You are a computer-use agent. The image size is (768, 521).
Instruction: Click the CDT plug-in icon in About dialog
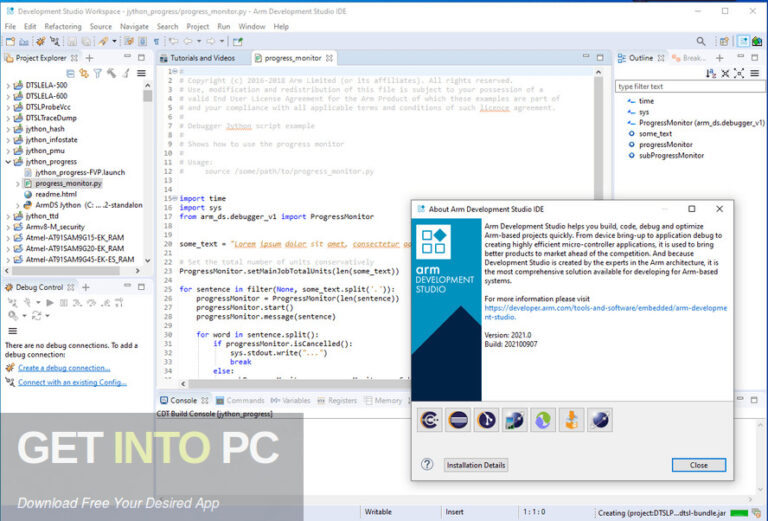430,420
